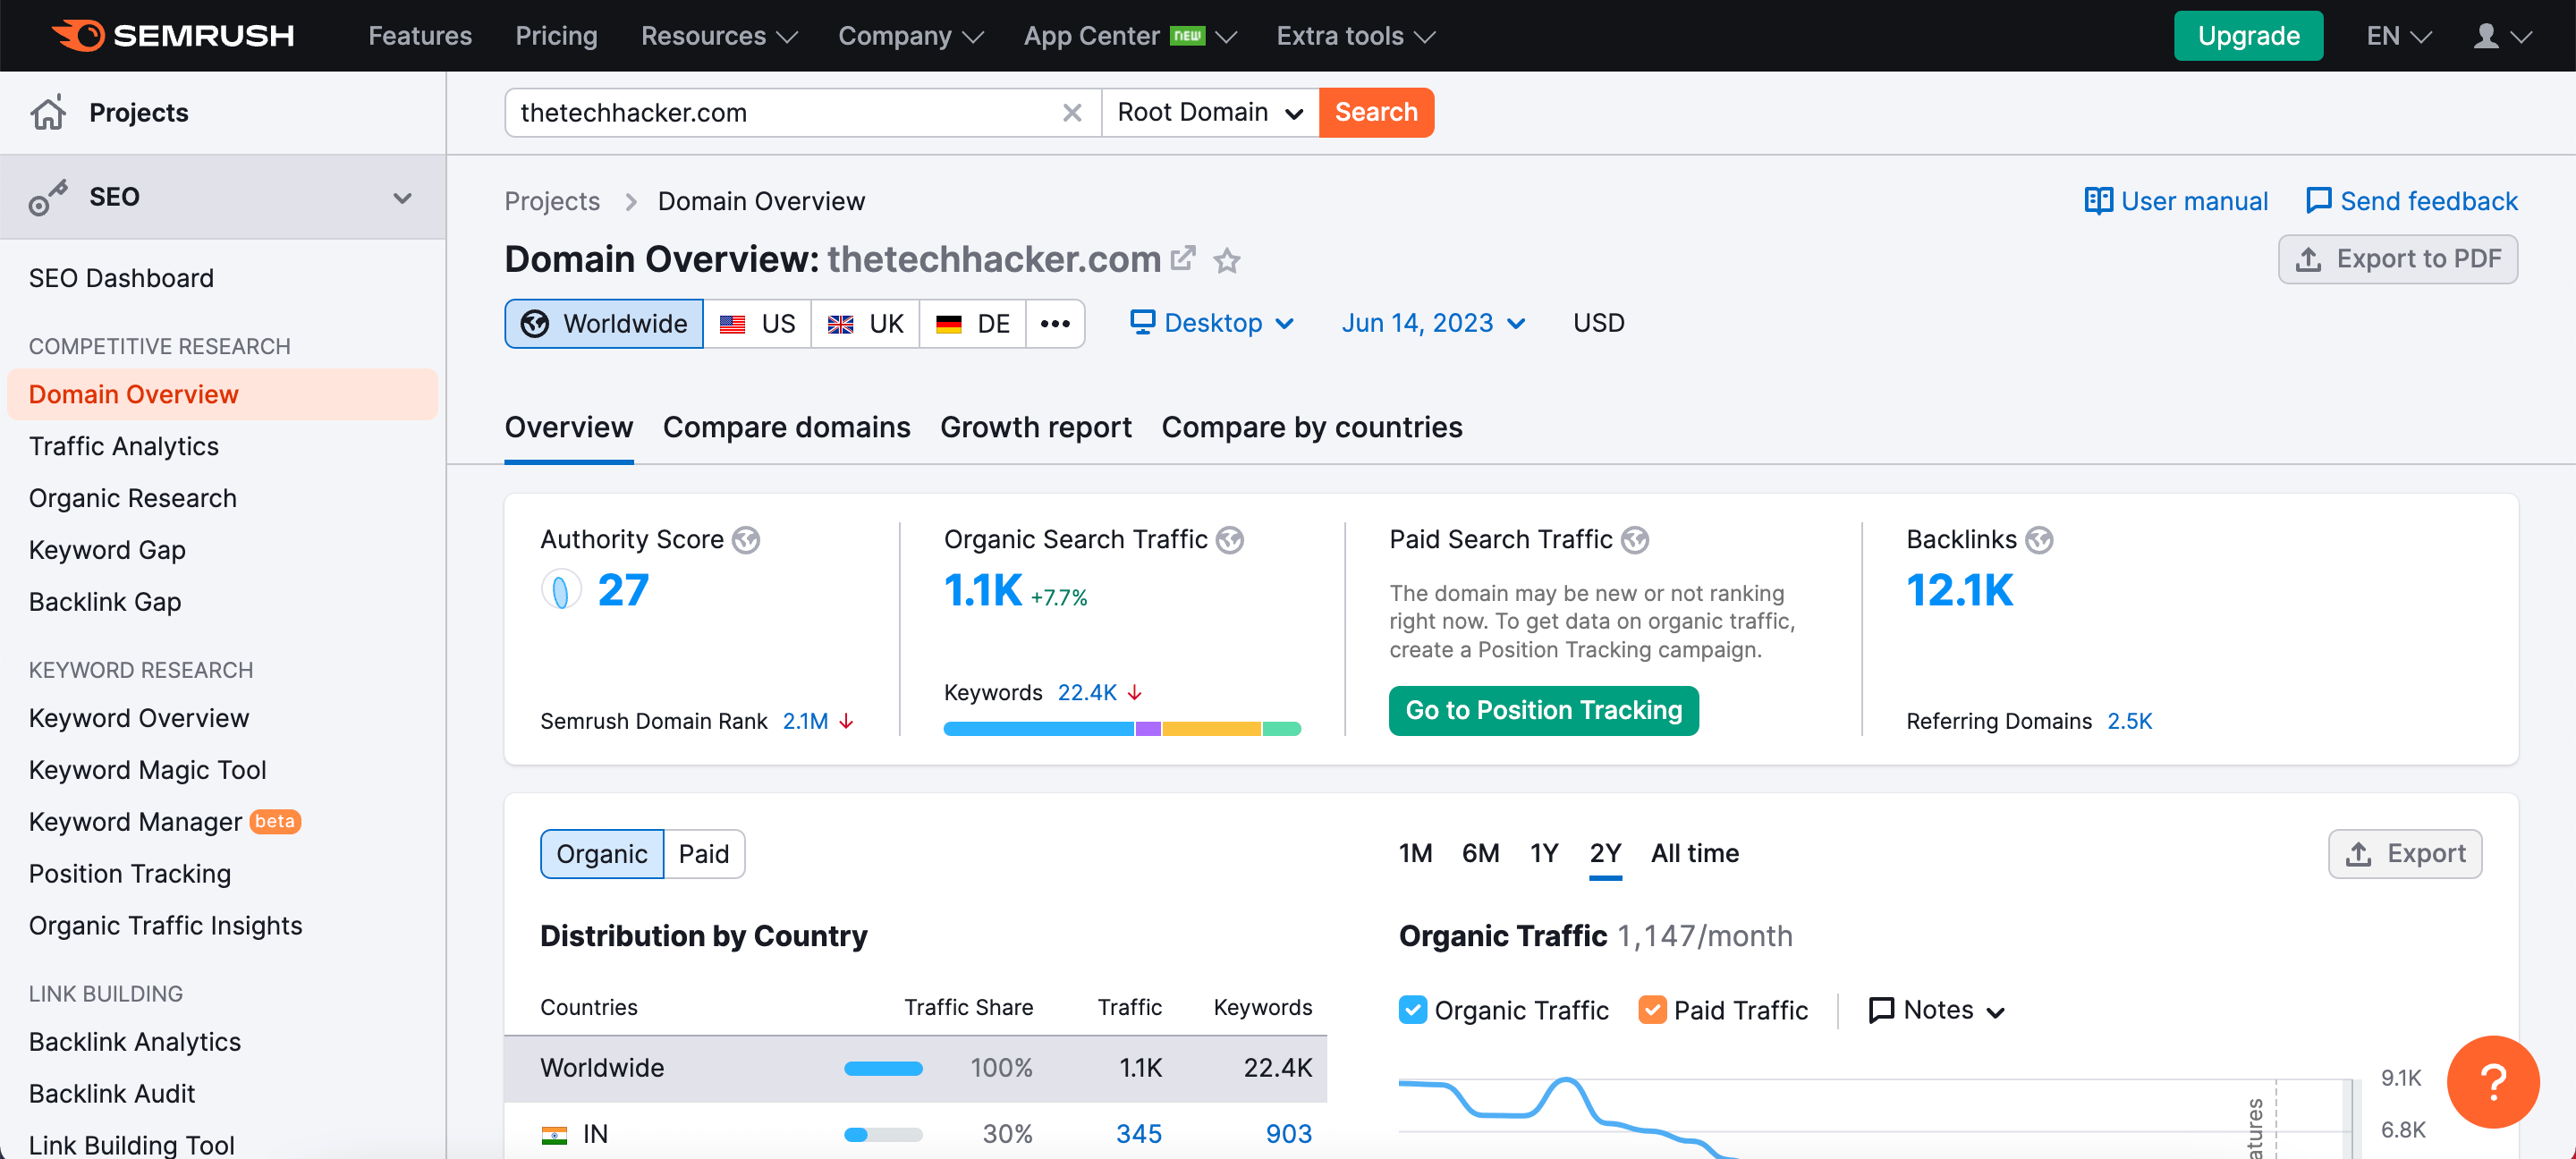This screenshot has width=2576, height=1159.
Task: Click the Position Tracking icon
Action: click(x=130, y=872)
